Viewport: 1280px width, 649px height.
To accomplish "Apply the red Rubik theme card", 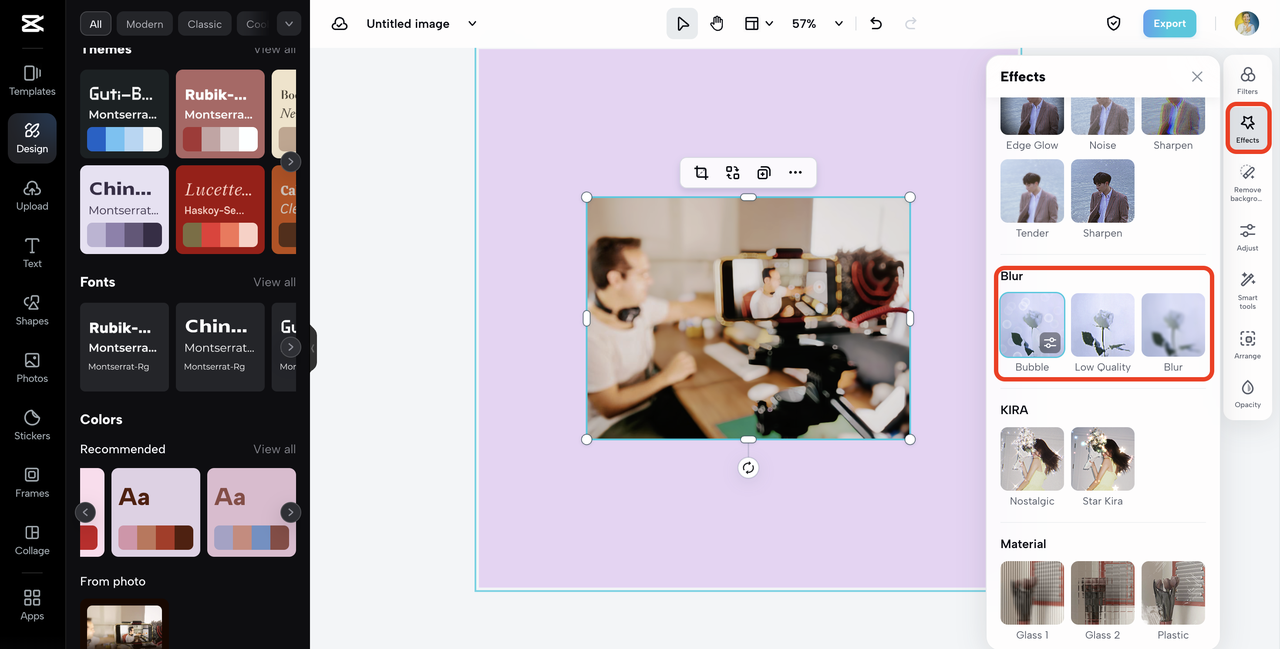I will click(220, 113).
